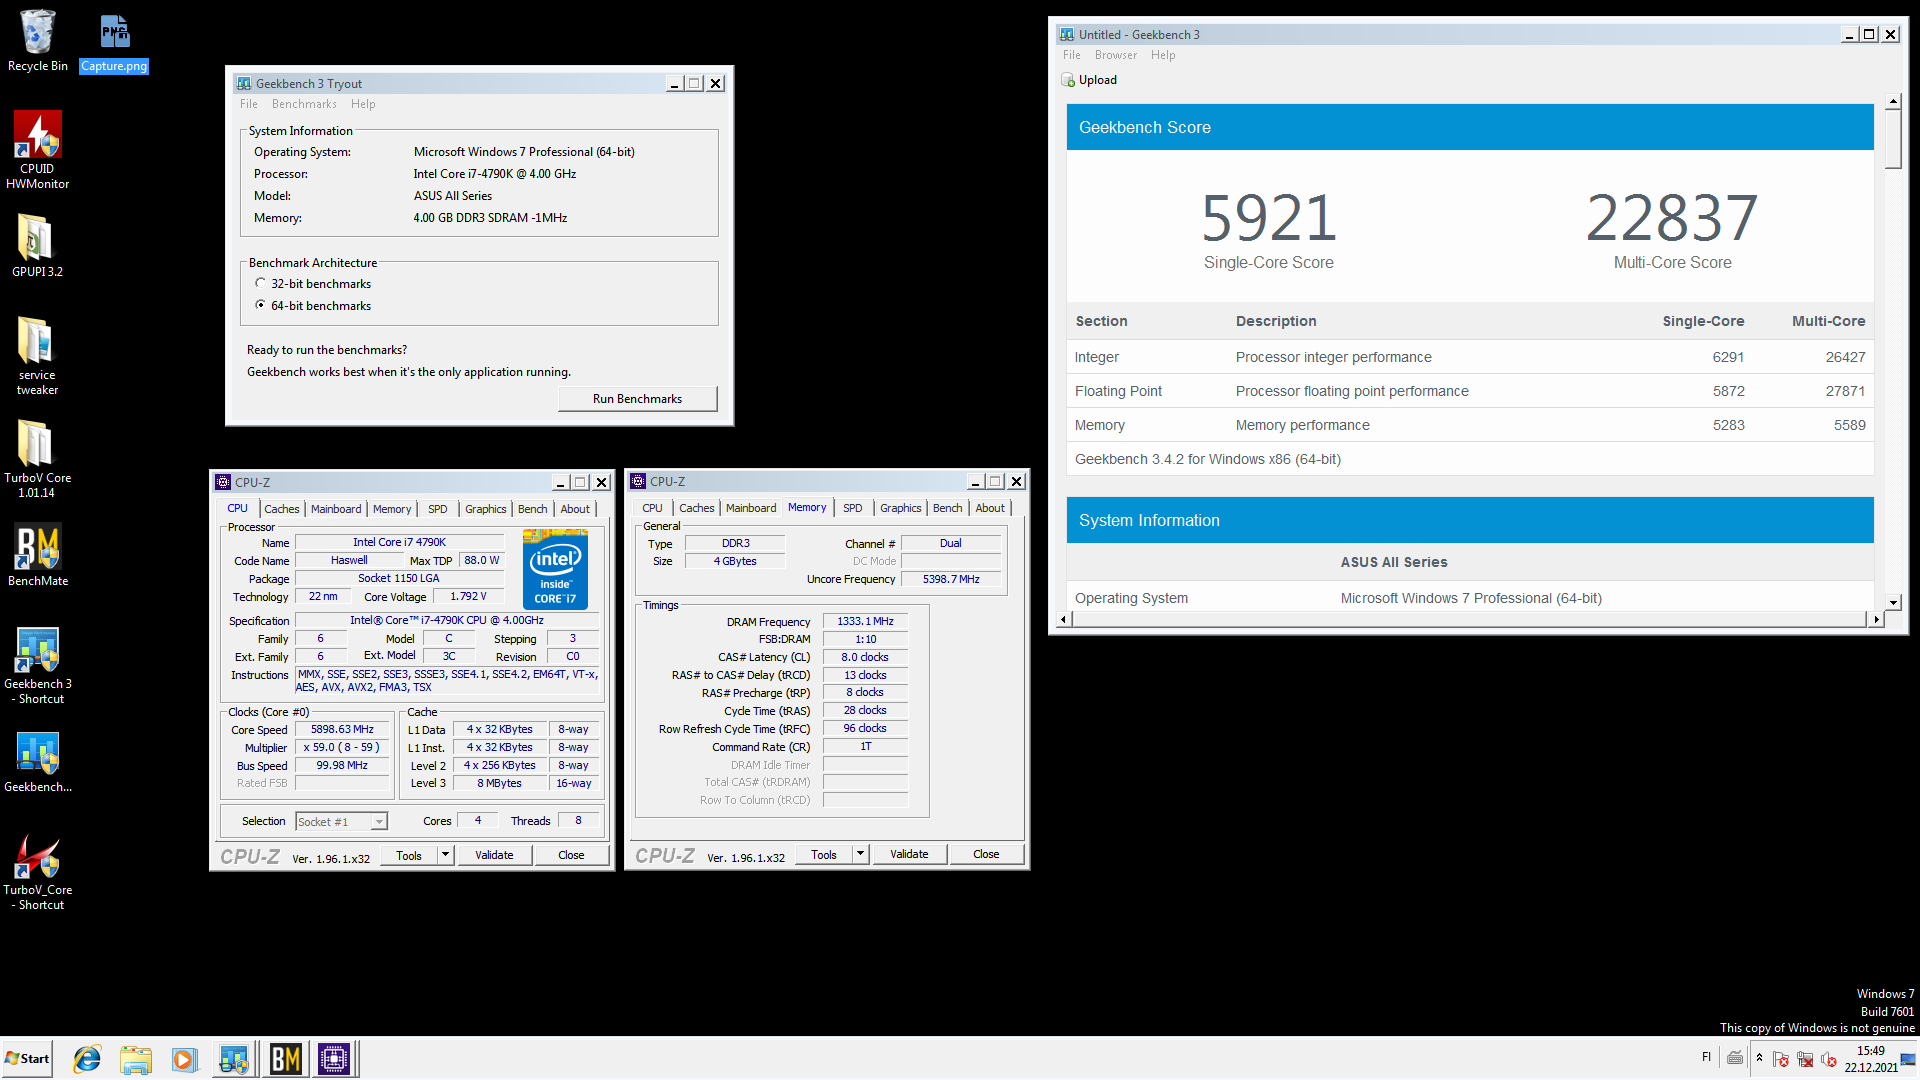Open Graphics tab in right CPU-Z window
The width and height of the screenshot is (1920, 1080).
pos(900,508)
